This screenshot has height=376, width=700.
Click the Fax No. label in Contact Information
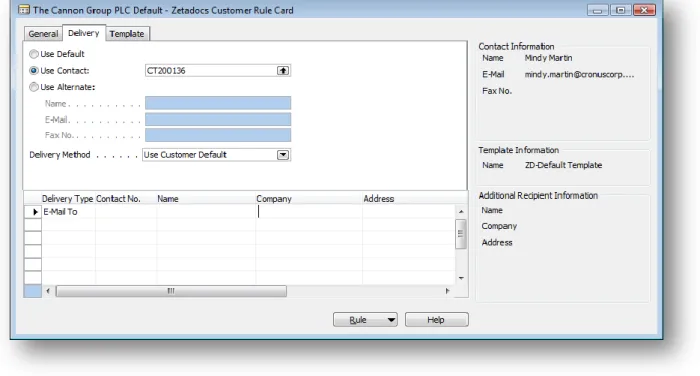click(497, 91)
